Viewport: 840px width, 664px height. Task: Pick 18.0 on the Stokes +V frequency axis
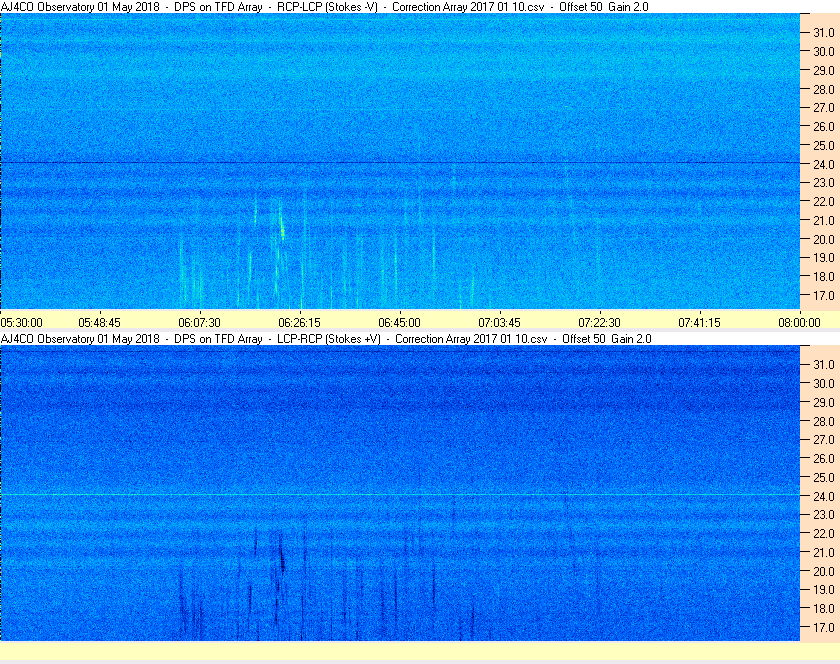(x=824, y=608)
